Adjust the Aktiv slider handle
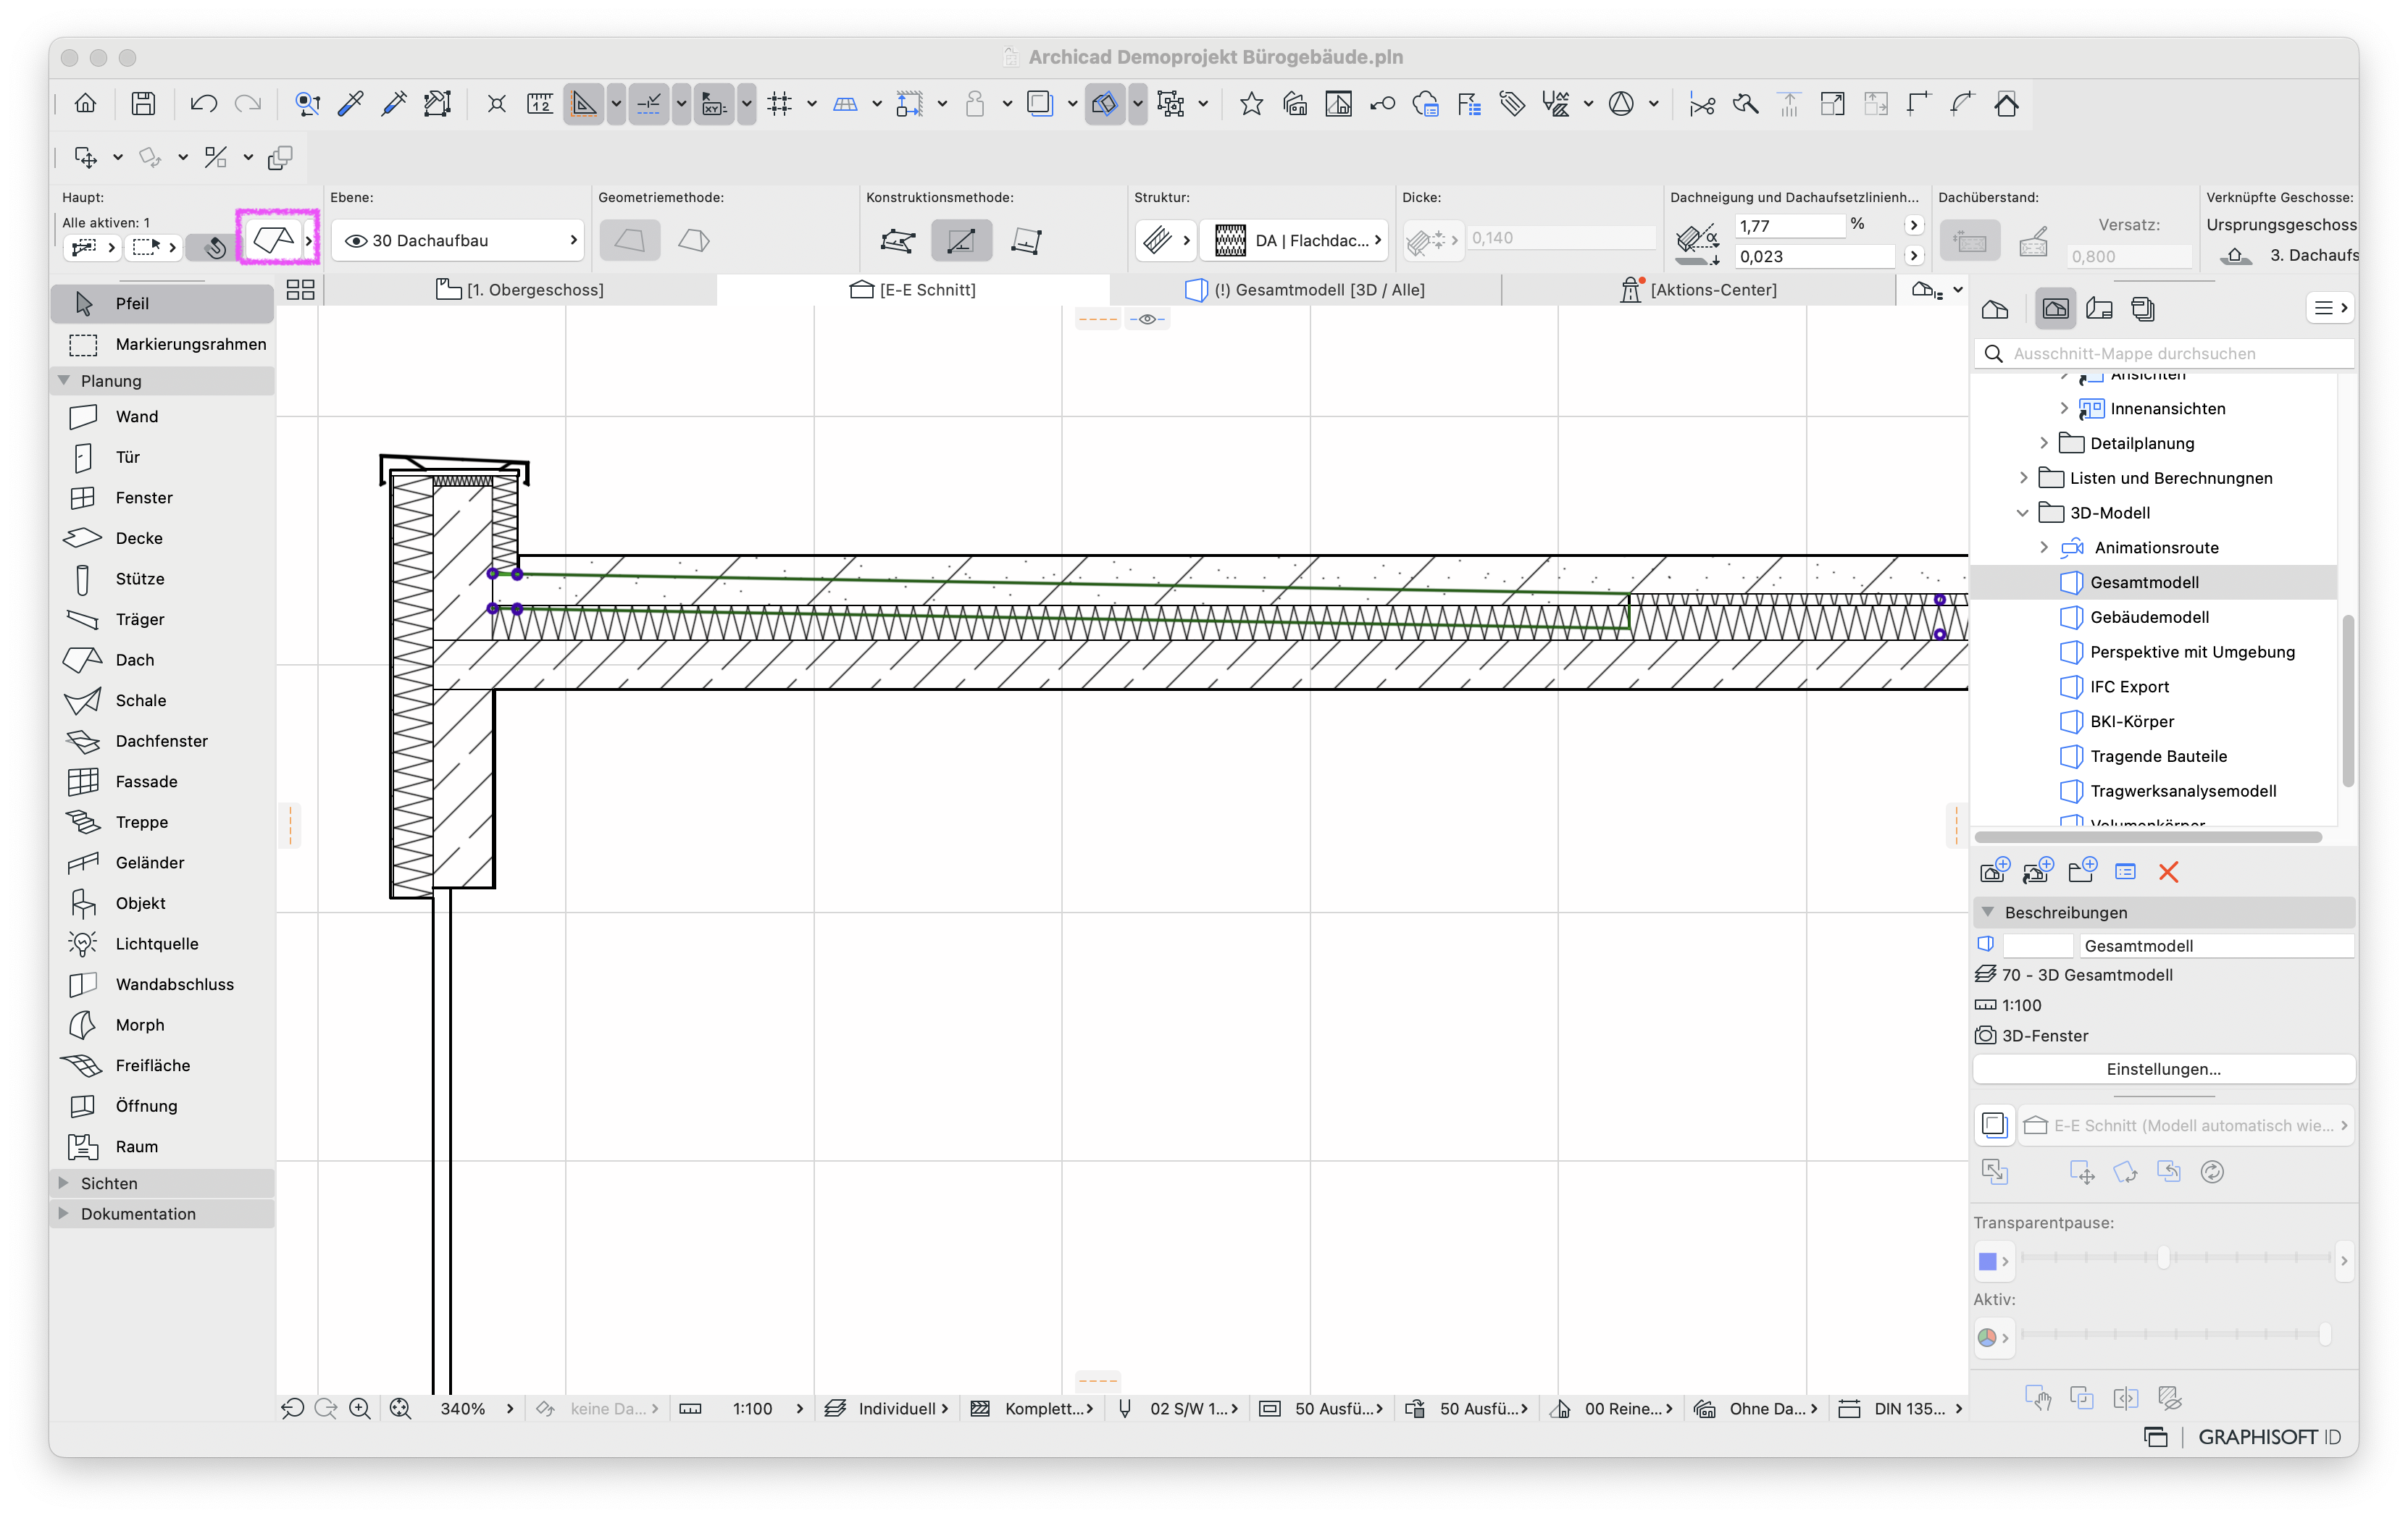Screen dimensions: 2408x1518 point(2324,1334)
